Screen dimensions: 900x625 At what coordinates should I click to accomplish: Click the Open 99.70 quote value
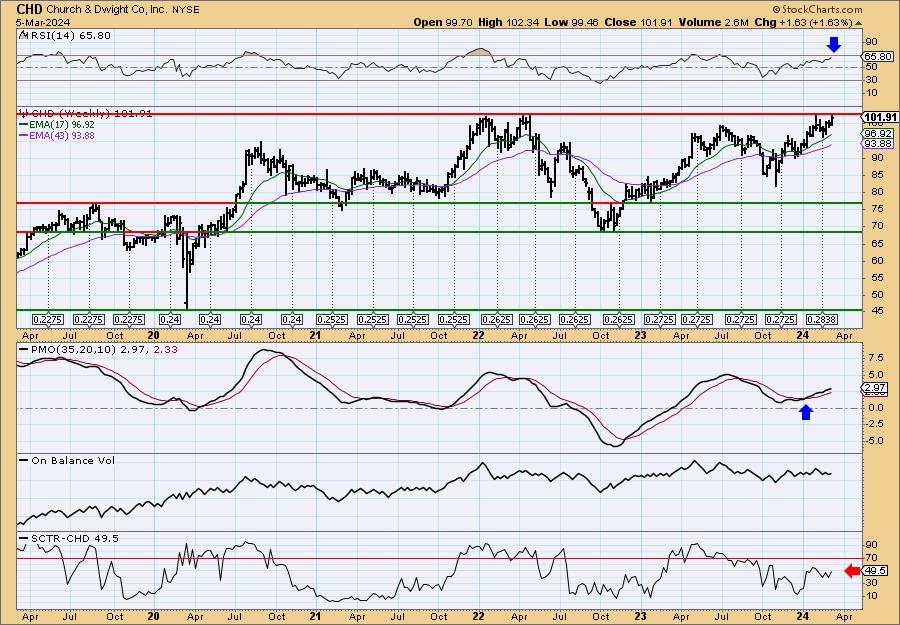(443, 22)
